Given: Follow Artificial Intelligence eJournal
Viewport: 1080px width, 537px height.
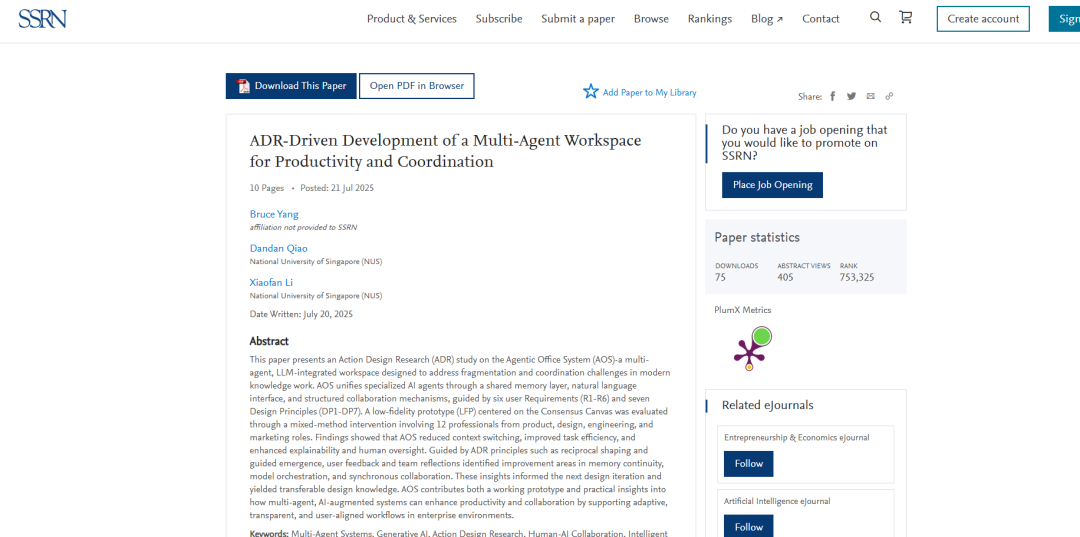Looking at the screenshot, I should tap(749, 527).
